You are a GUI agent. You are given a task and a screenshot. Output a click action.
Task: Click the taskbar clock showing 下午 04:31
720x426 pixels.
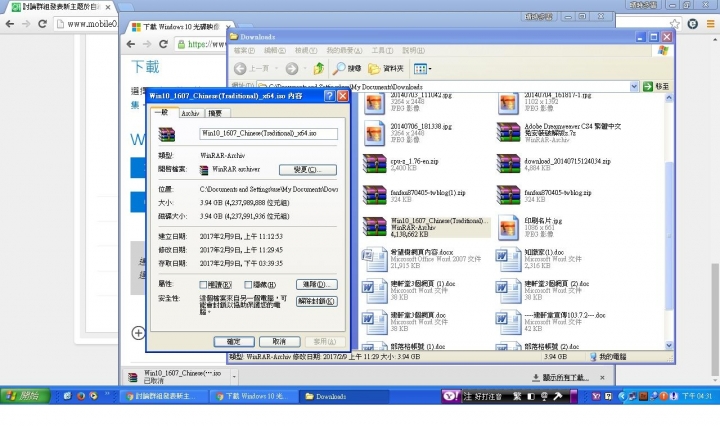[697, 396]
